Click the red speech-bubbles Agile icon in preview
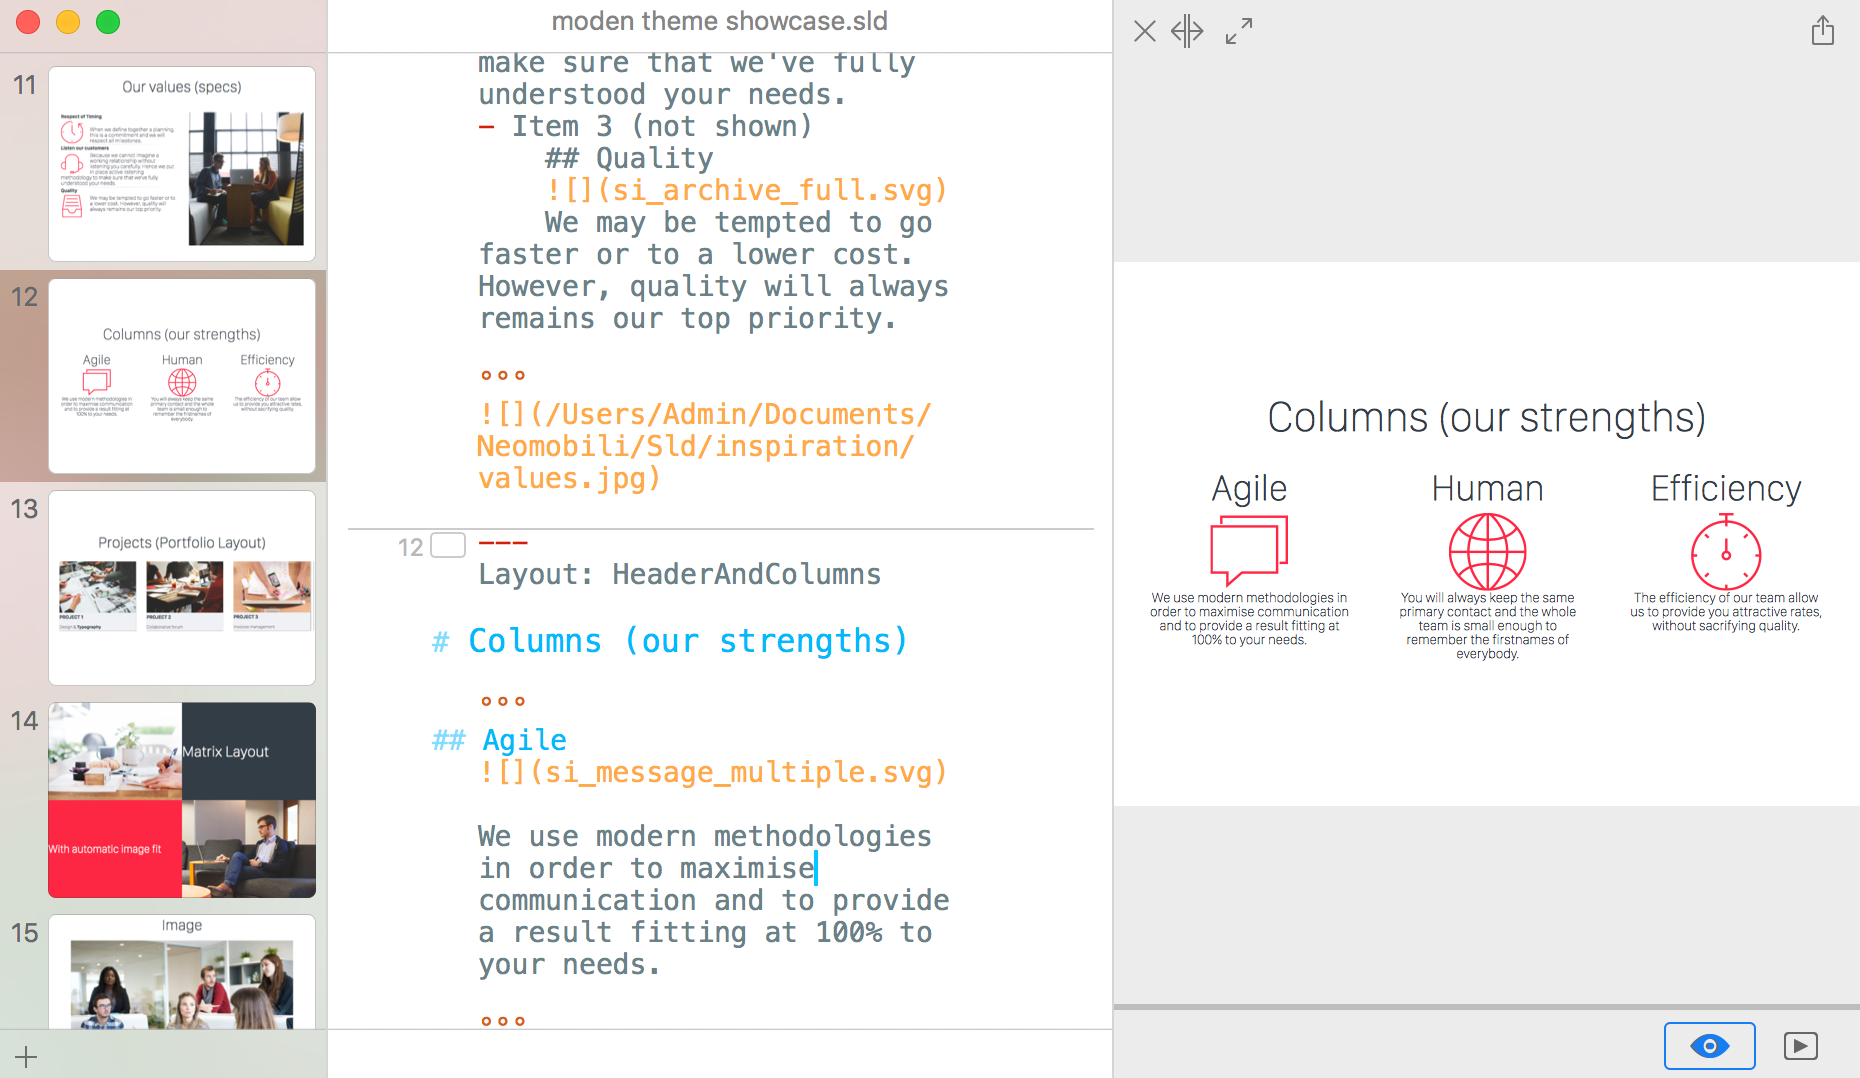The height and width of the screenshot is (1078, 1860). [1249, 549]
